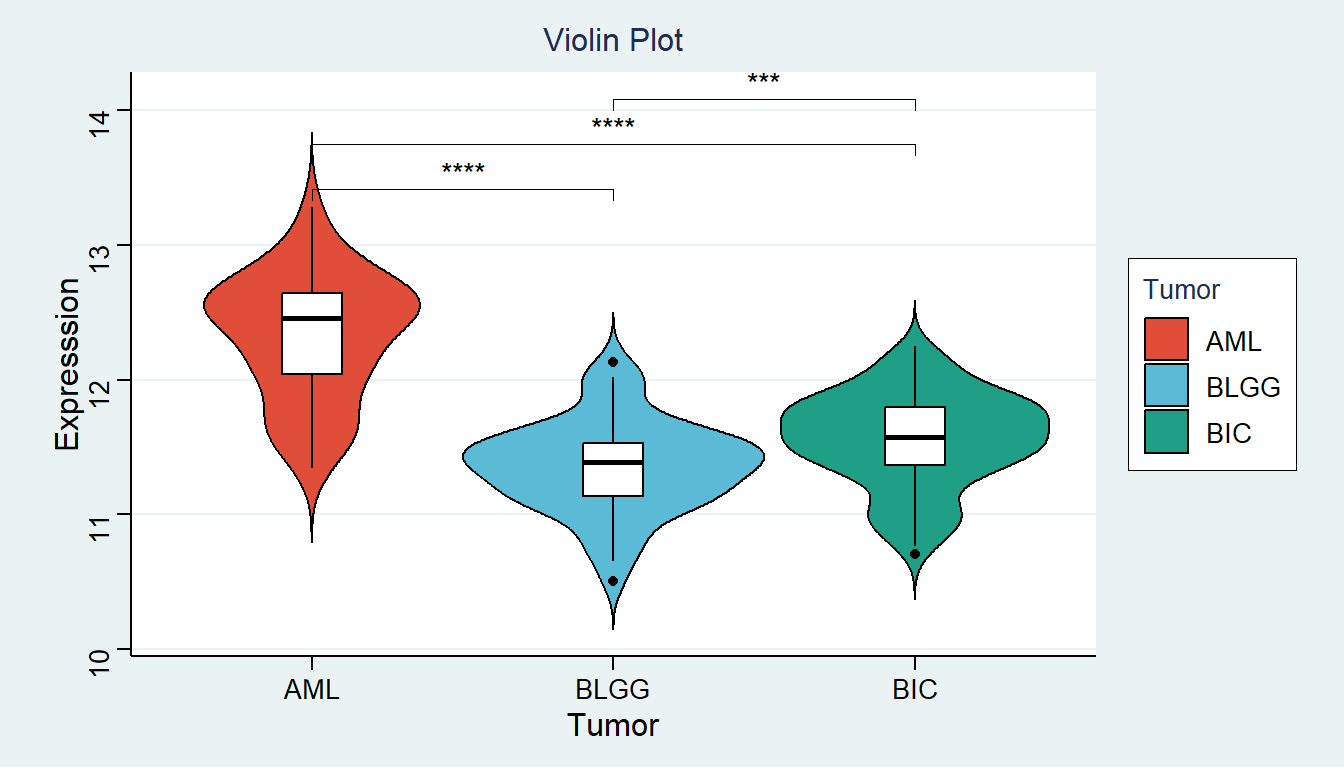This screenshot has width=1344, height=768.
Task: Click the red AML legend swatch
Action: [1167, 339]
